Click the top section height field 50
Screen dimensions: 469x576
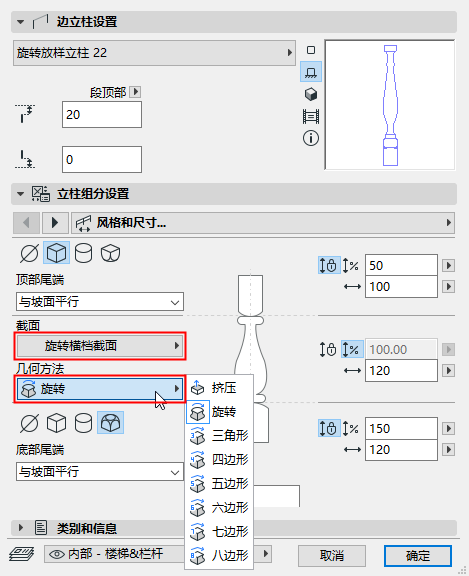pyautogui.click(x=401, y=265)
